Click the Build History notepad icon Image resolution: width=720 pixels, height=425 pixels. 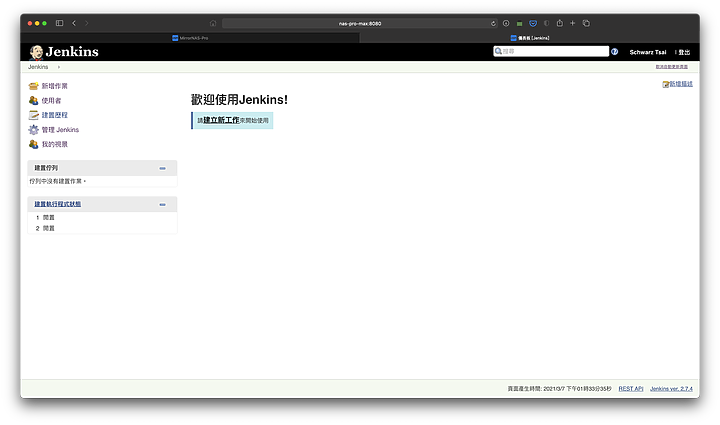(x=34, y=115)
